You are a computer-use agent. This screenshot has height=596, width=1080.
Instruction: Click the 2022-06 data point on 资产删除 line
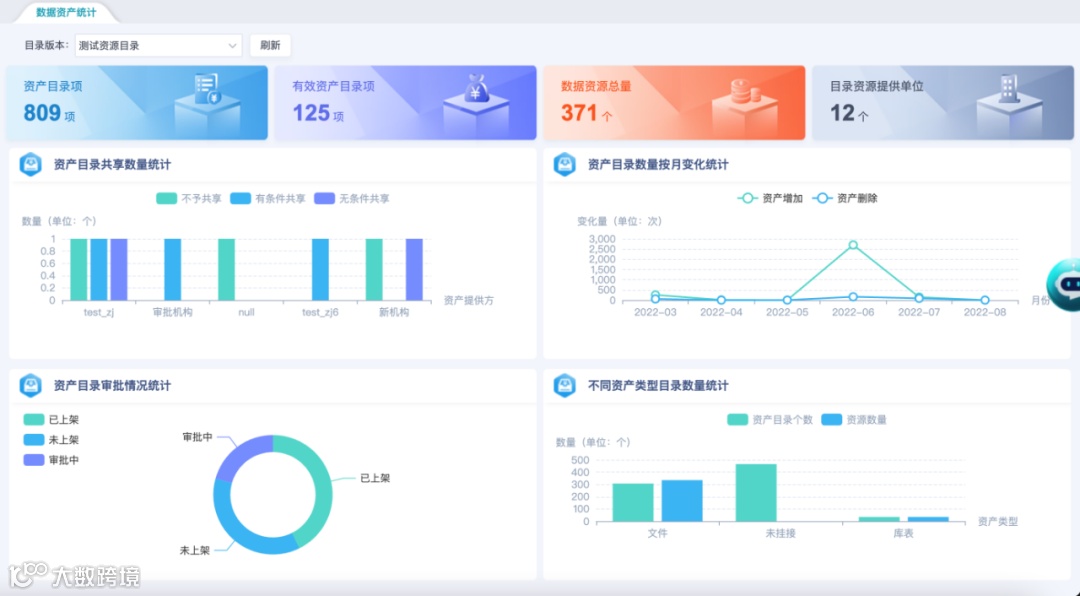pos(853,297)
